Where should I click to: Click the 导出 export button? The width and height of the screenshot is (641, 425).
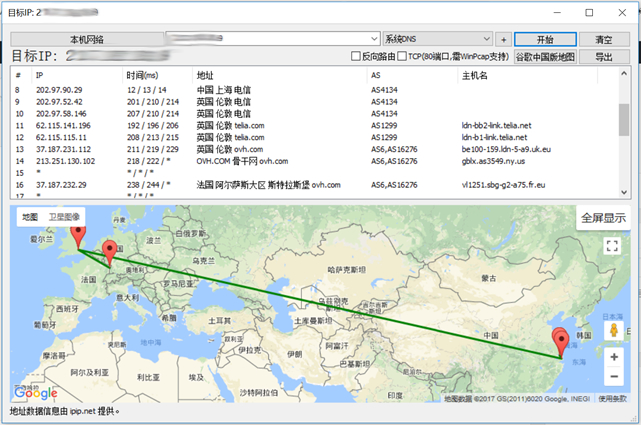pos(603,57)
